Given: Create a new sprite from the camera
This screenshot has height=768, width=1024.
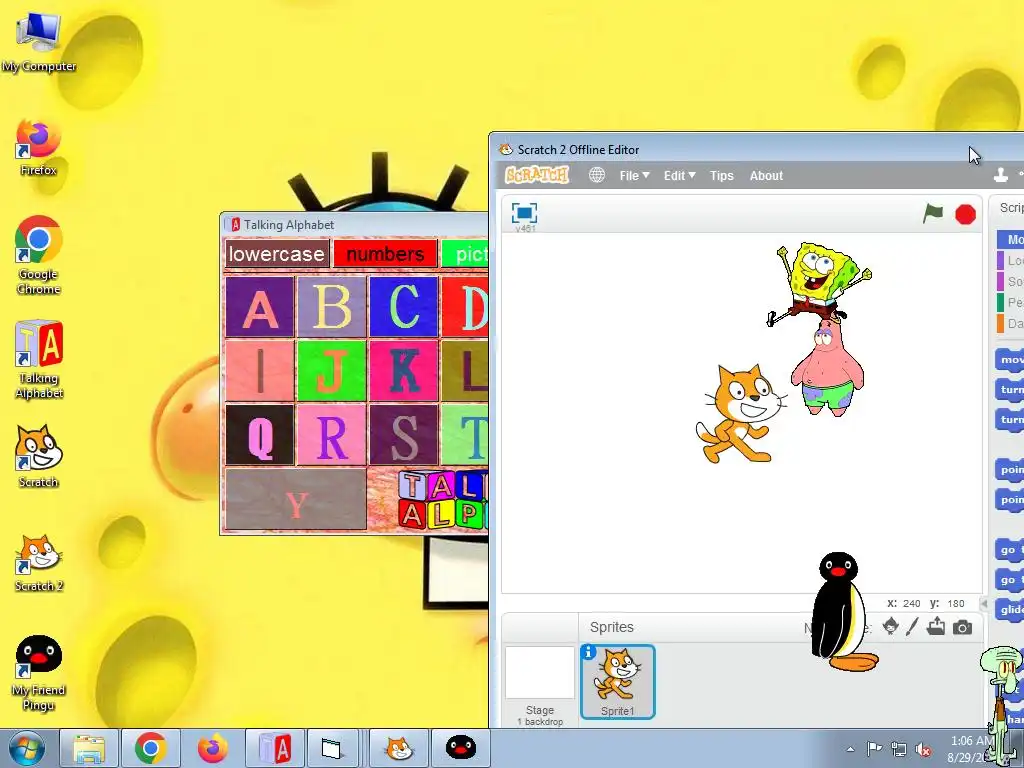Looking at the screenshot, I should pyautogui.click(x=962, y=628).
